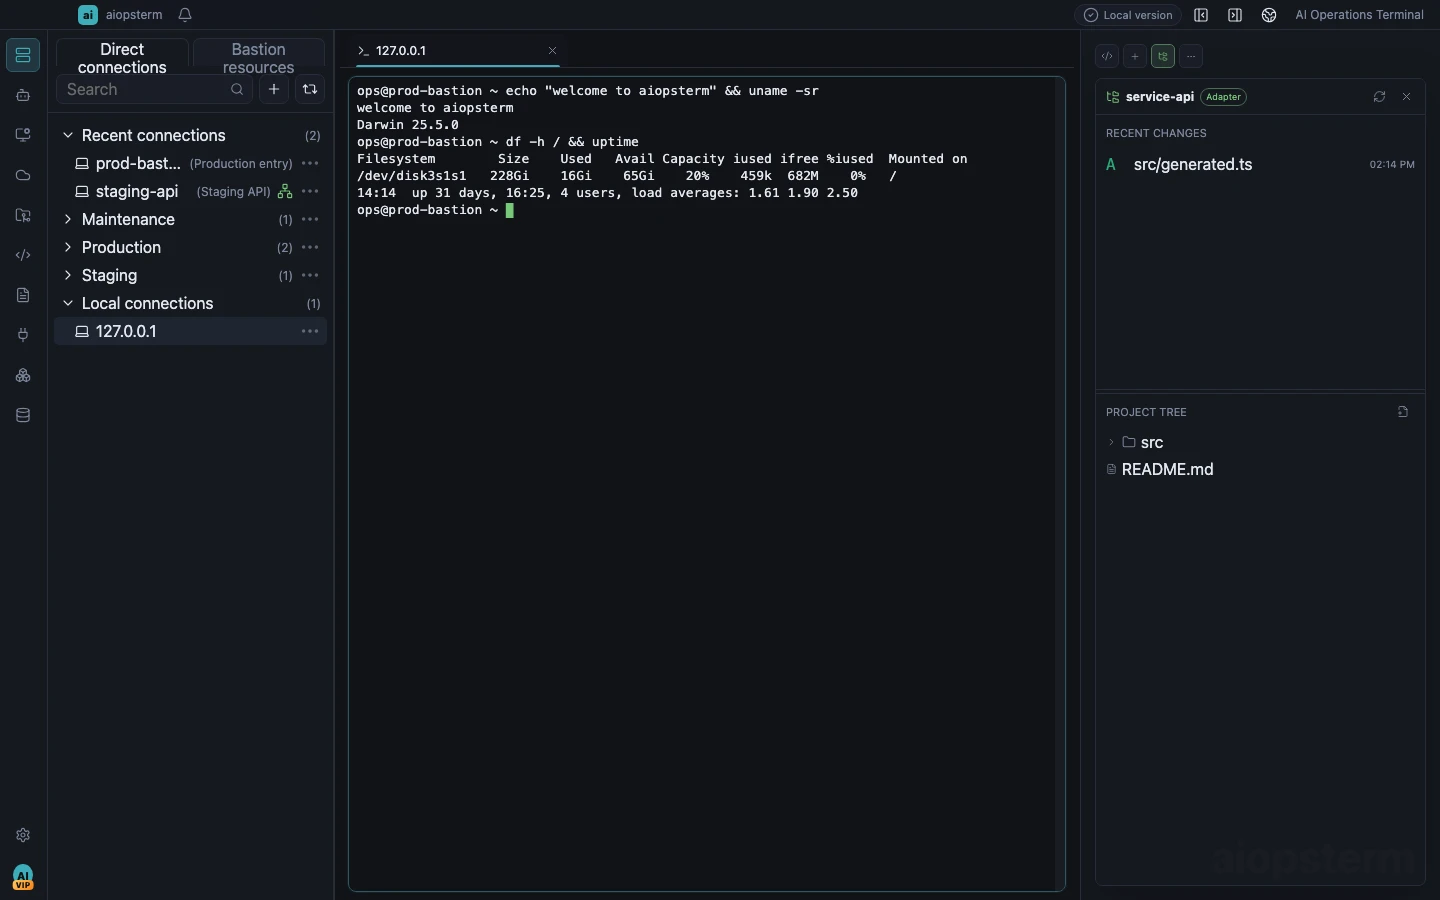Image resolution: width=1440 pixels, height=900 pixels.
Task: Open more options for 127.0.0.1 row
Action: (x=310, y=331)
